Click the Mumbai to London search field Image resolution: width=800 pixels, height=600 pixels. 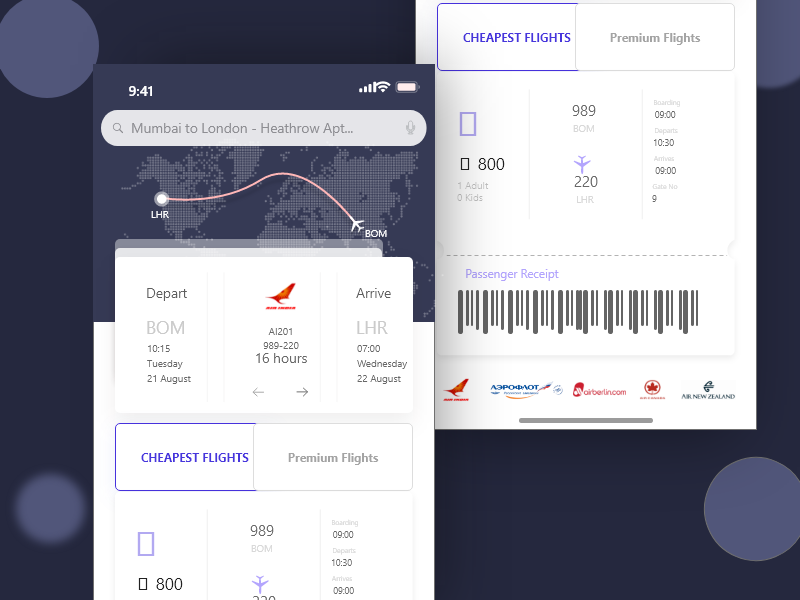click(x=264, y=128)
